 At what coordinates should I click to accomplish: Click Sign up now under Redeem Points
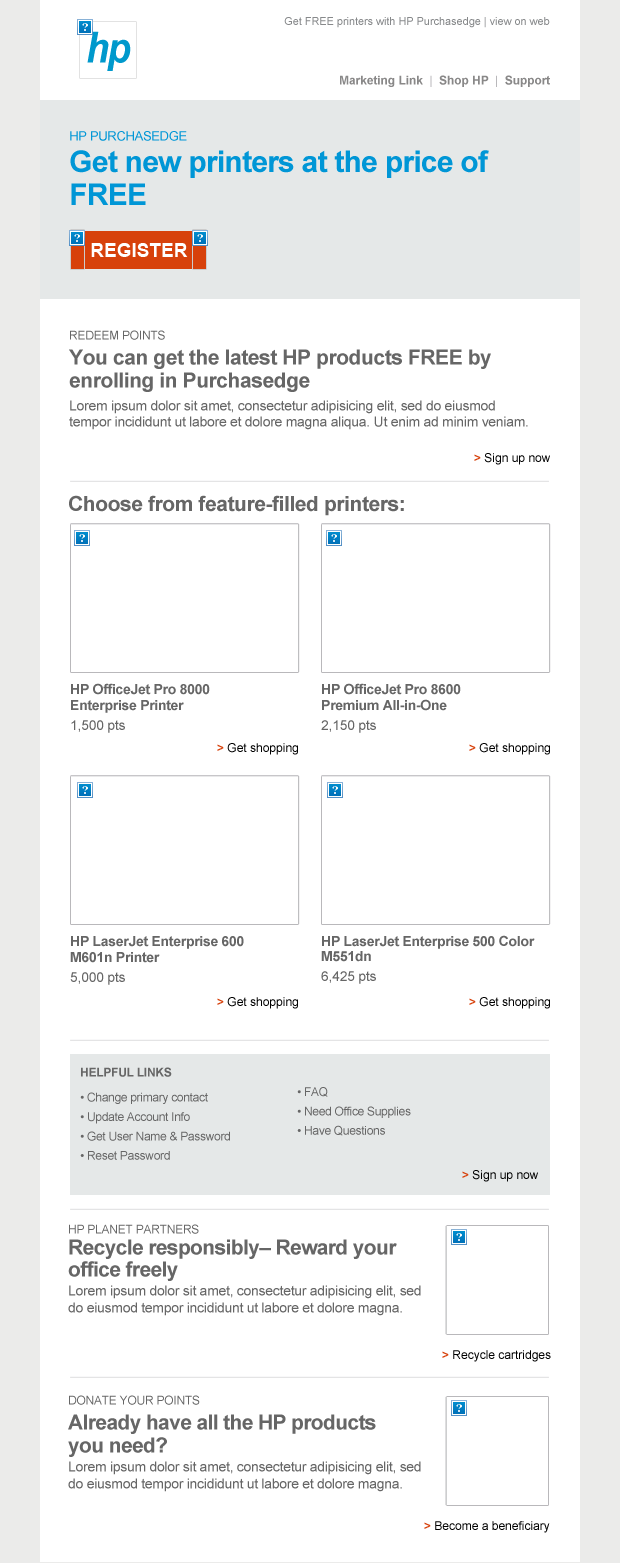coord(516,458)
